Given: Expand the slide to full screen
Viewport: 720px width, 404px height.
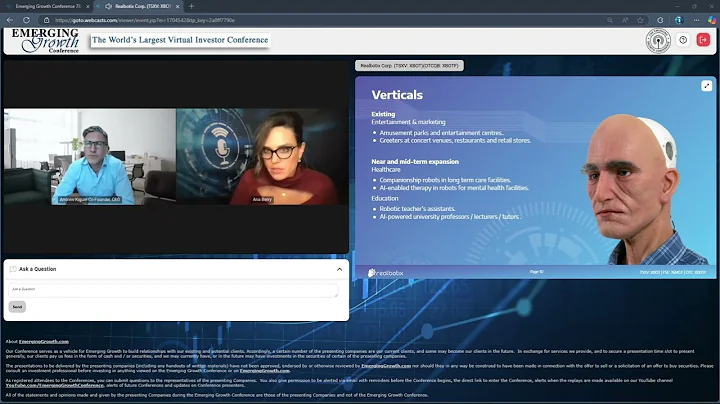Looking at the screenshot, I should coord(706,86).
